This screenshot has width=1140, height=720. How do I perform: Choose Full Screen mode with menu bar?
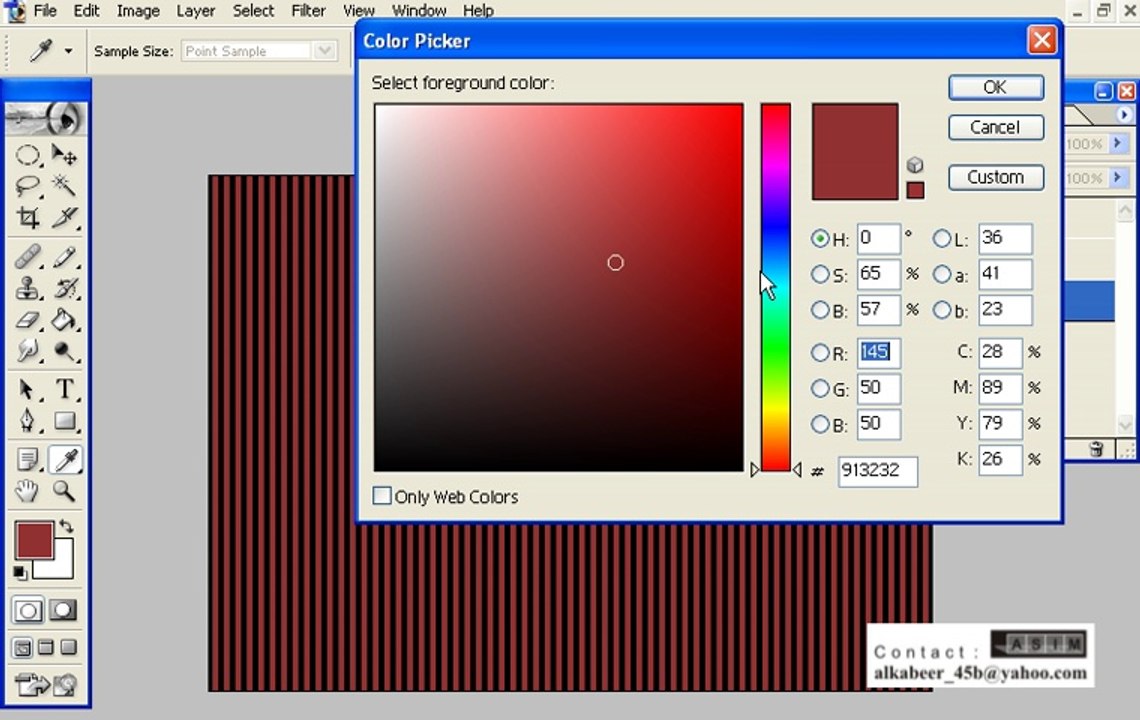(46, 647)
